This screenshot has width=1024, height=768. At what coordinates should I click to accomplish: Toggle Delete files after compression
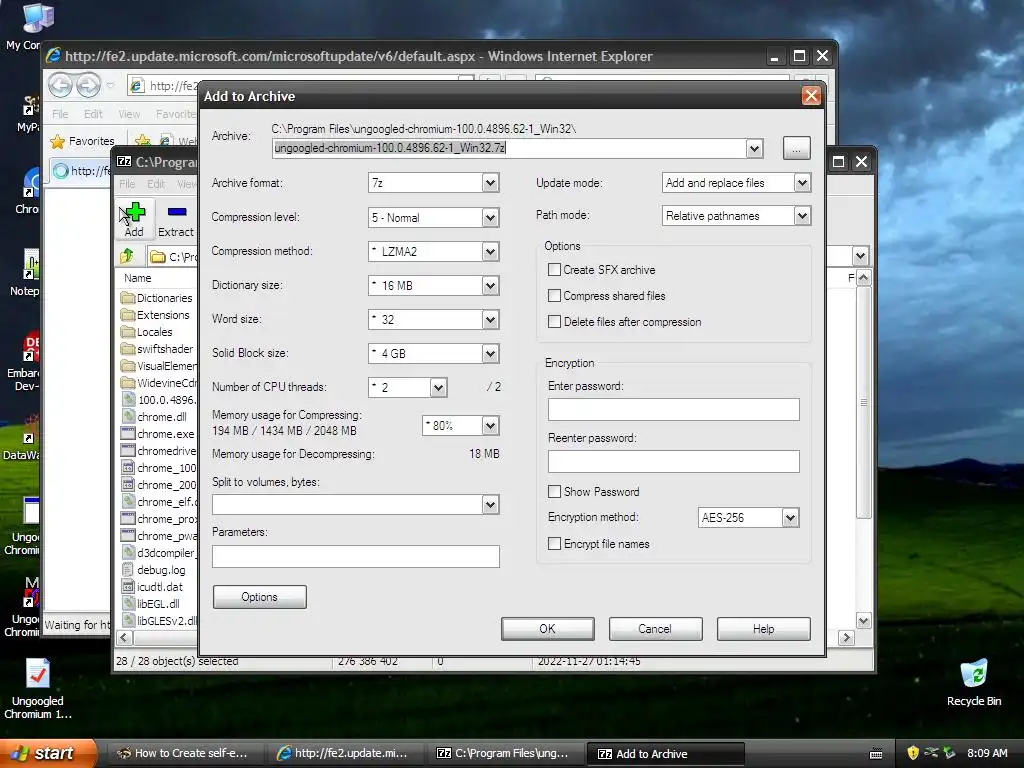pyautogui.click(x=554, y=322)
